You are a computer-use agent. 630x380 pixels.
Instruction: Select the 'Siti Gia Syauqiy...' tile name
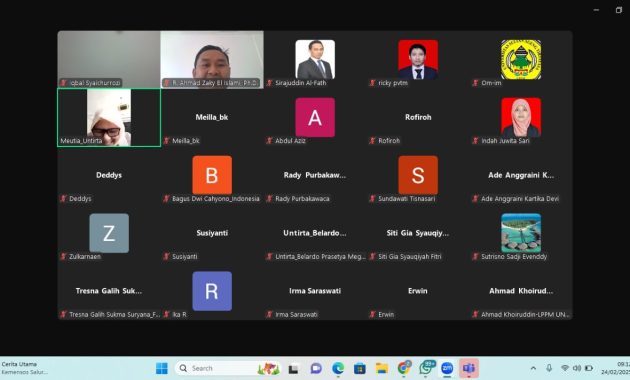pos(418,233)
